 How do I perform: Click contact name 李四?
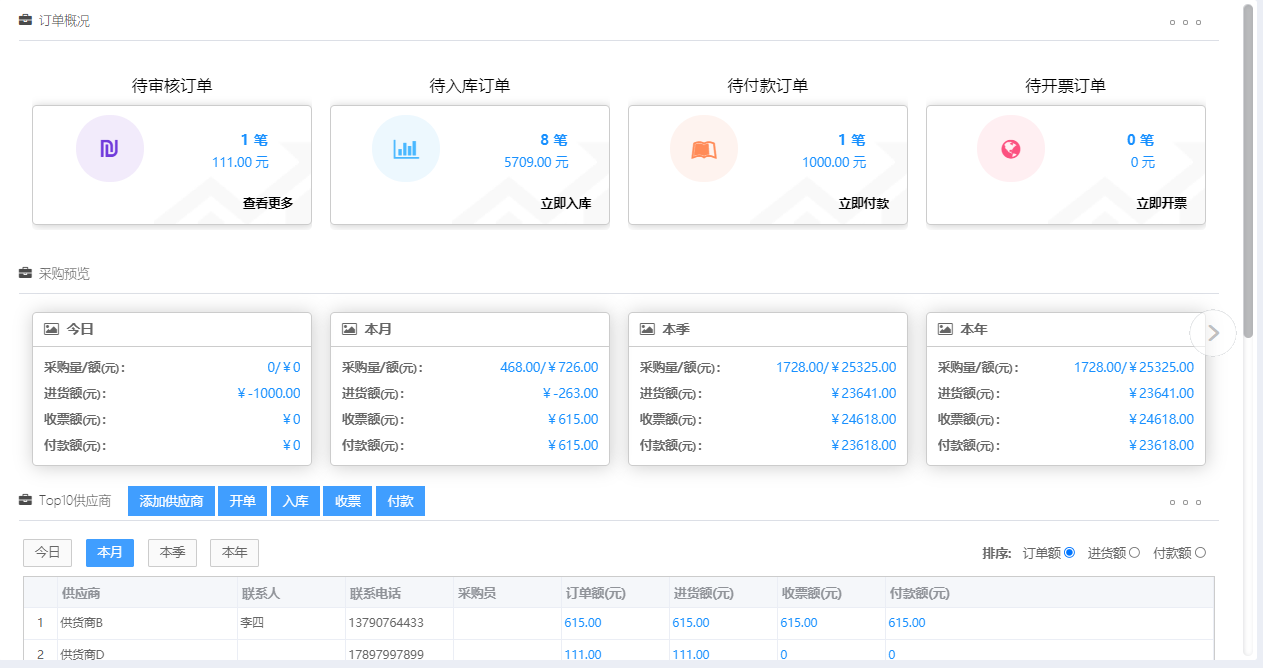(x=252, y=623)
